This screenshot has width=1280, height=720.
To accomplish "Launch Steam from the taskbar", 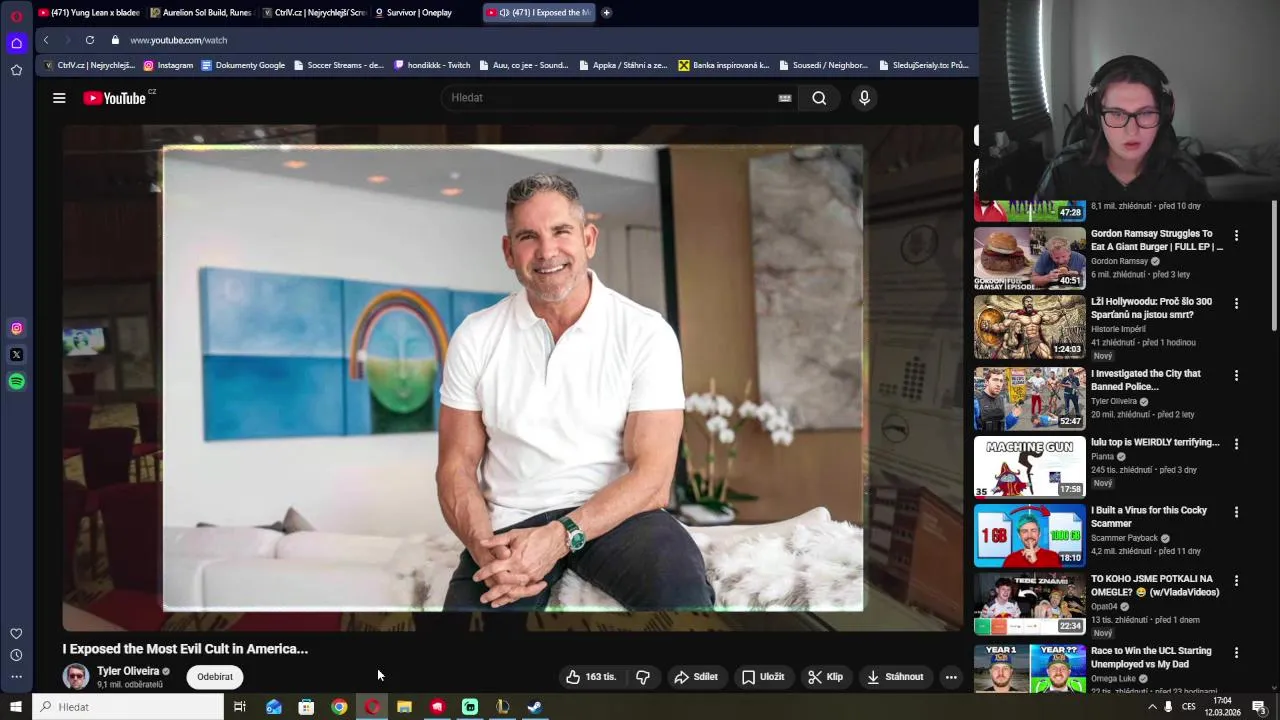I will (535, 707).
